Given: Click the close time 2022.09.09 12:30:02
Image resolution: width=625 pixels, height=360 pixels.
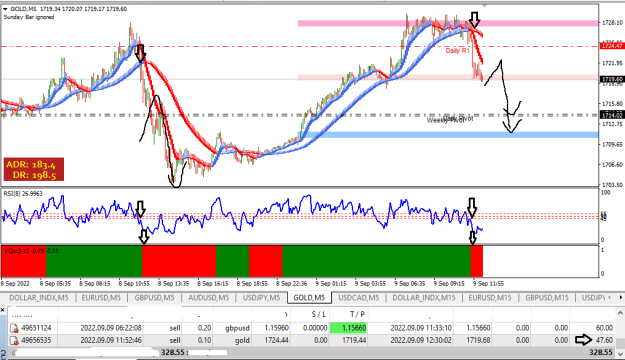Looking at the screenshot, I should [x=421, y=340].
